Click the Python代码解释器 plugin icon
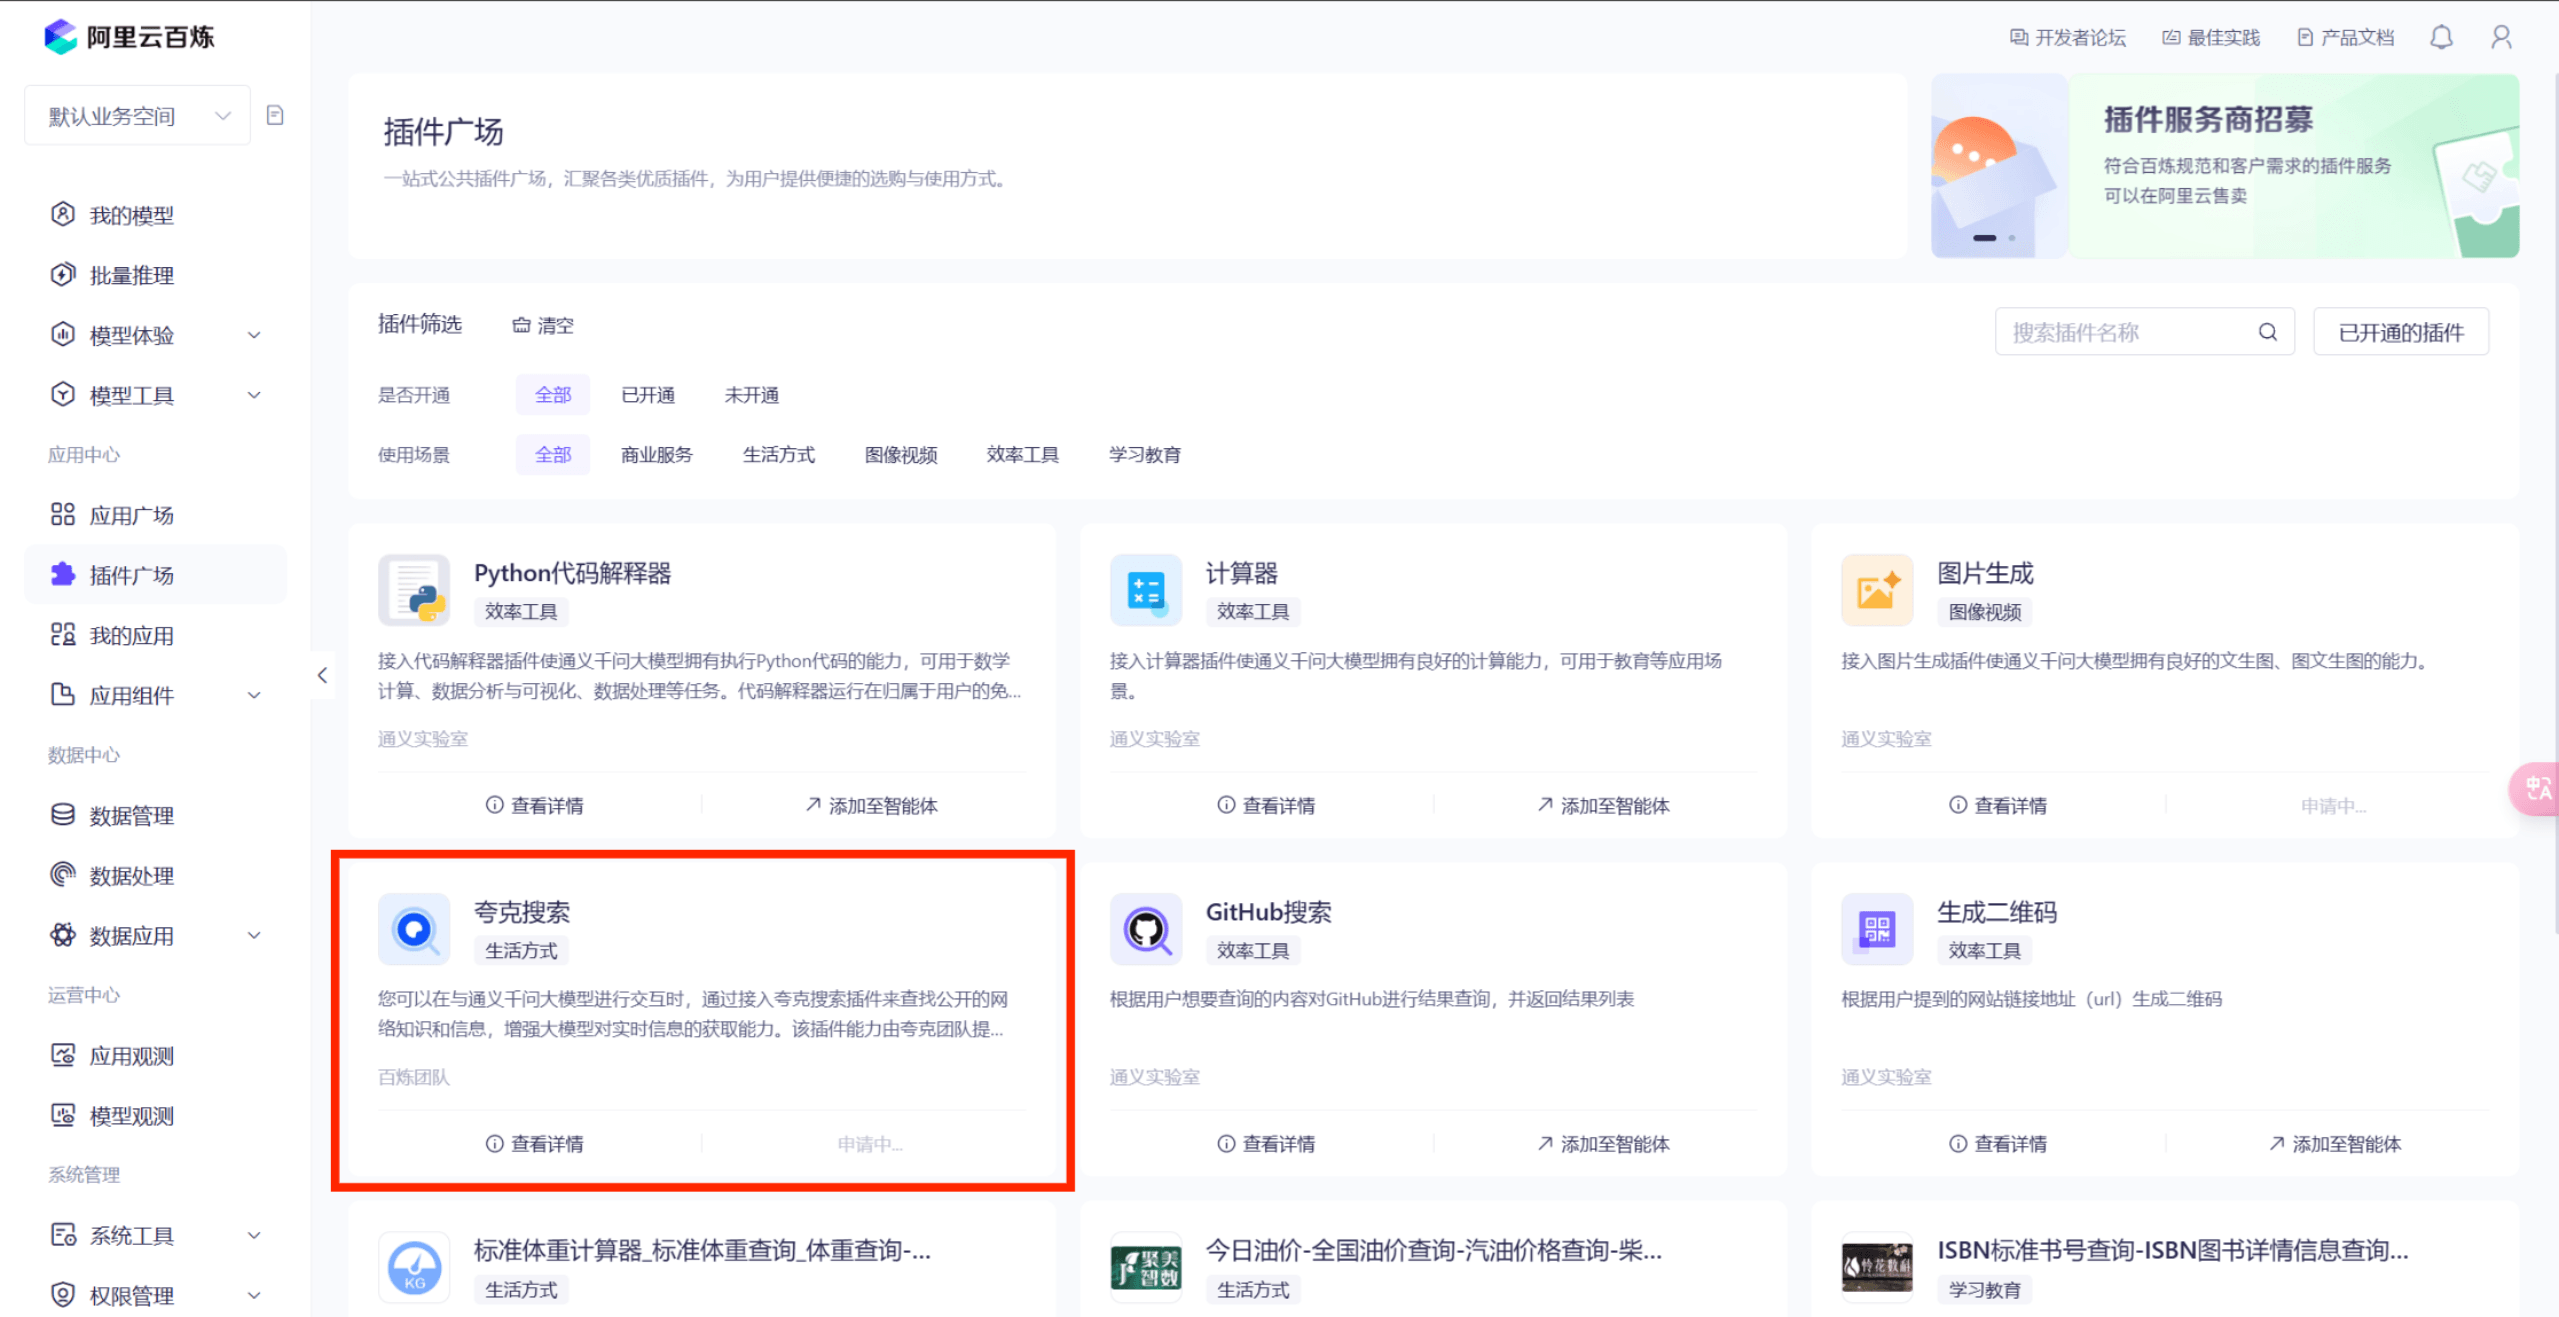Image resolution: width=2559 pixels, height=1317 pixels. [x=414, y=590]
